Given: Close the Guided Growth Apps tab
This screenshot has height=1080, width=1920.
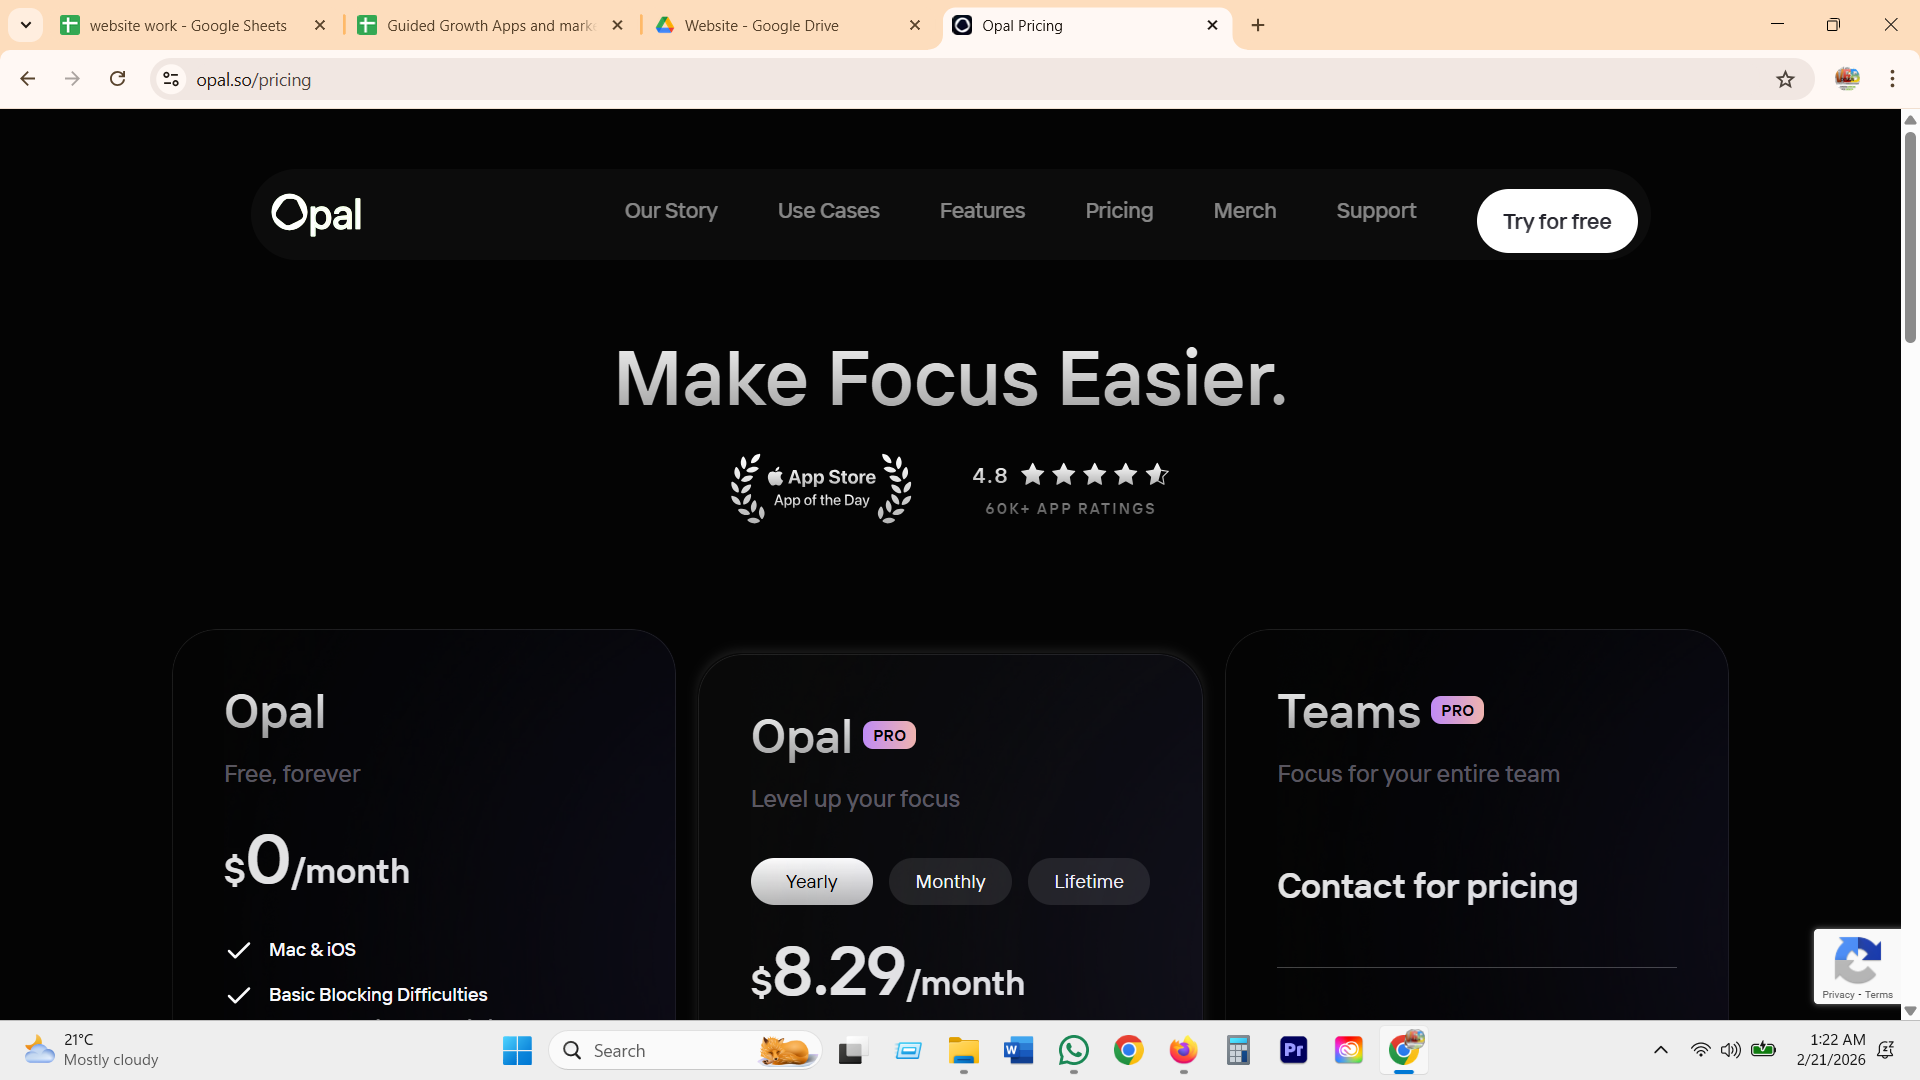Looking at the screenshot, I should [618, 25].
